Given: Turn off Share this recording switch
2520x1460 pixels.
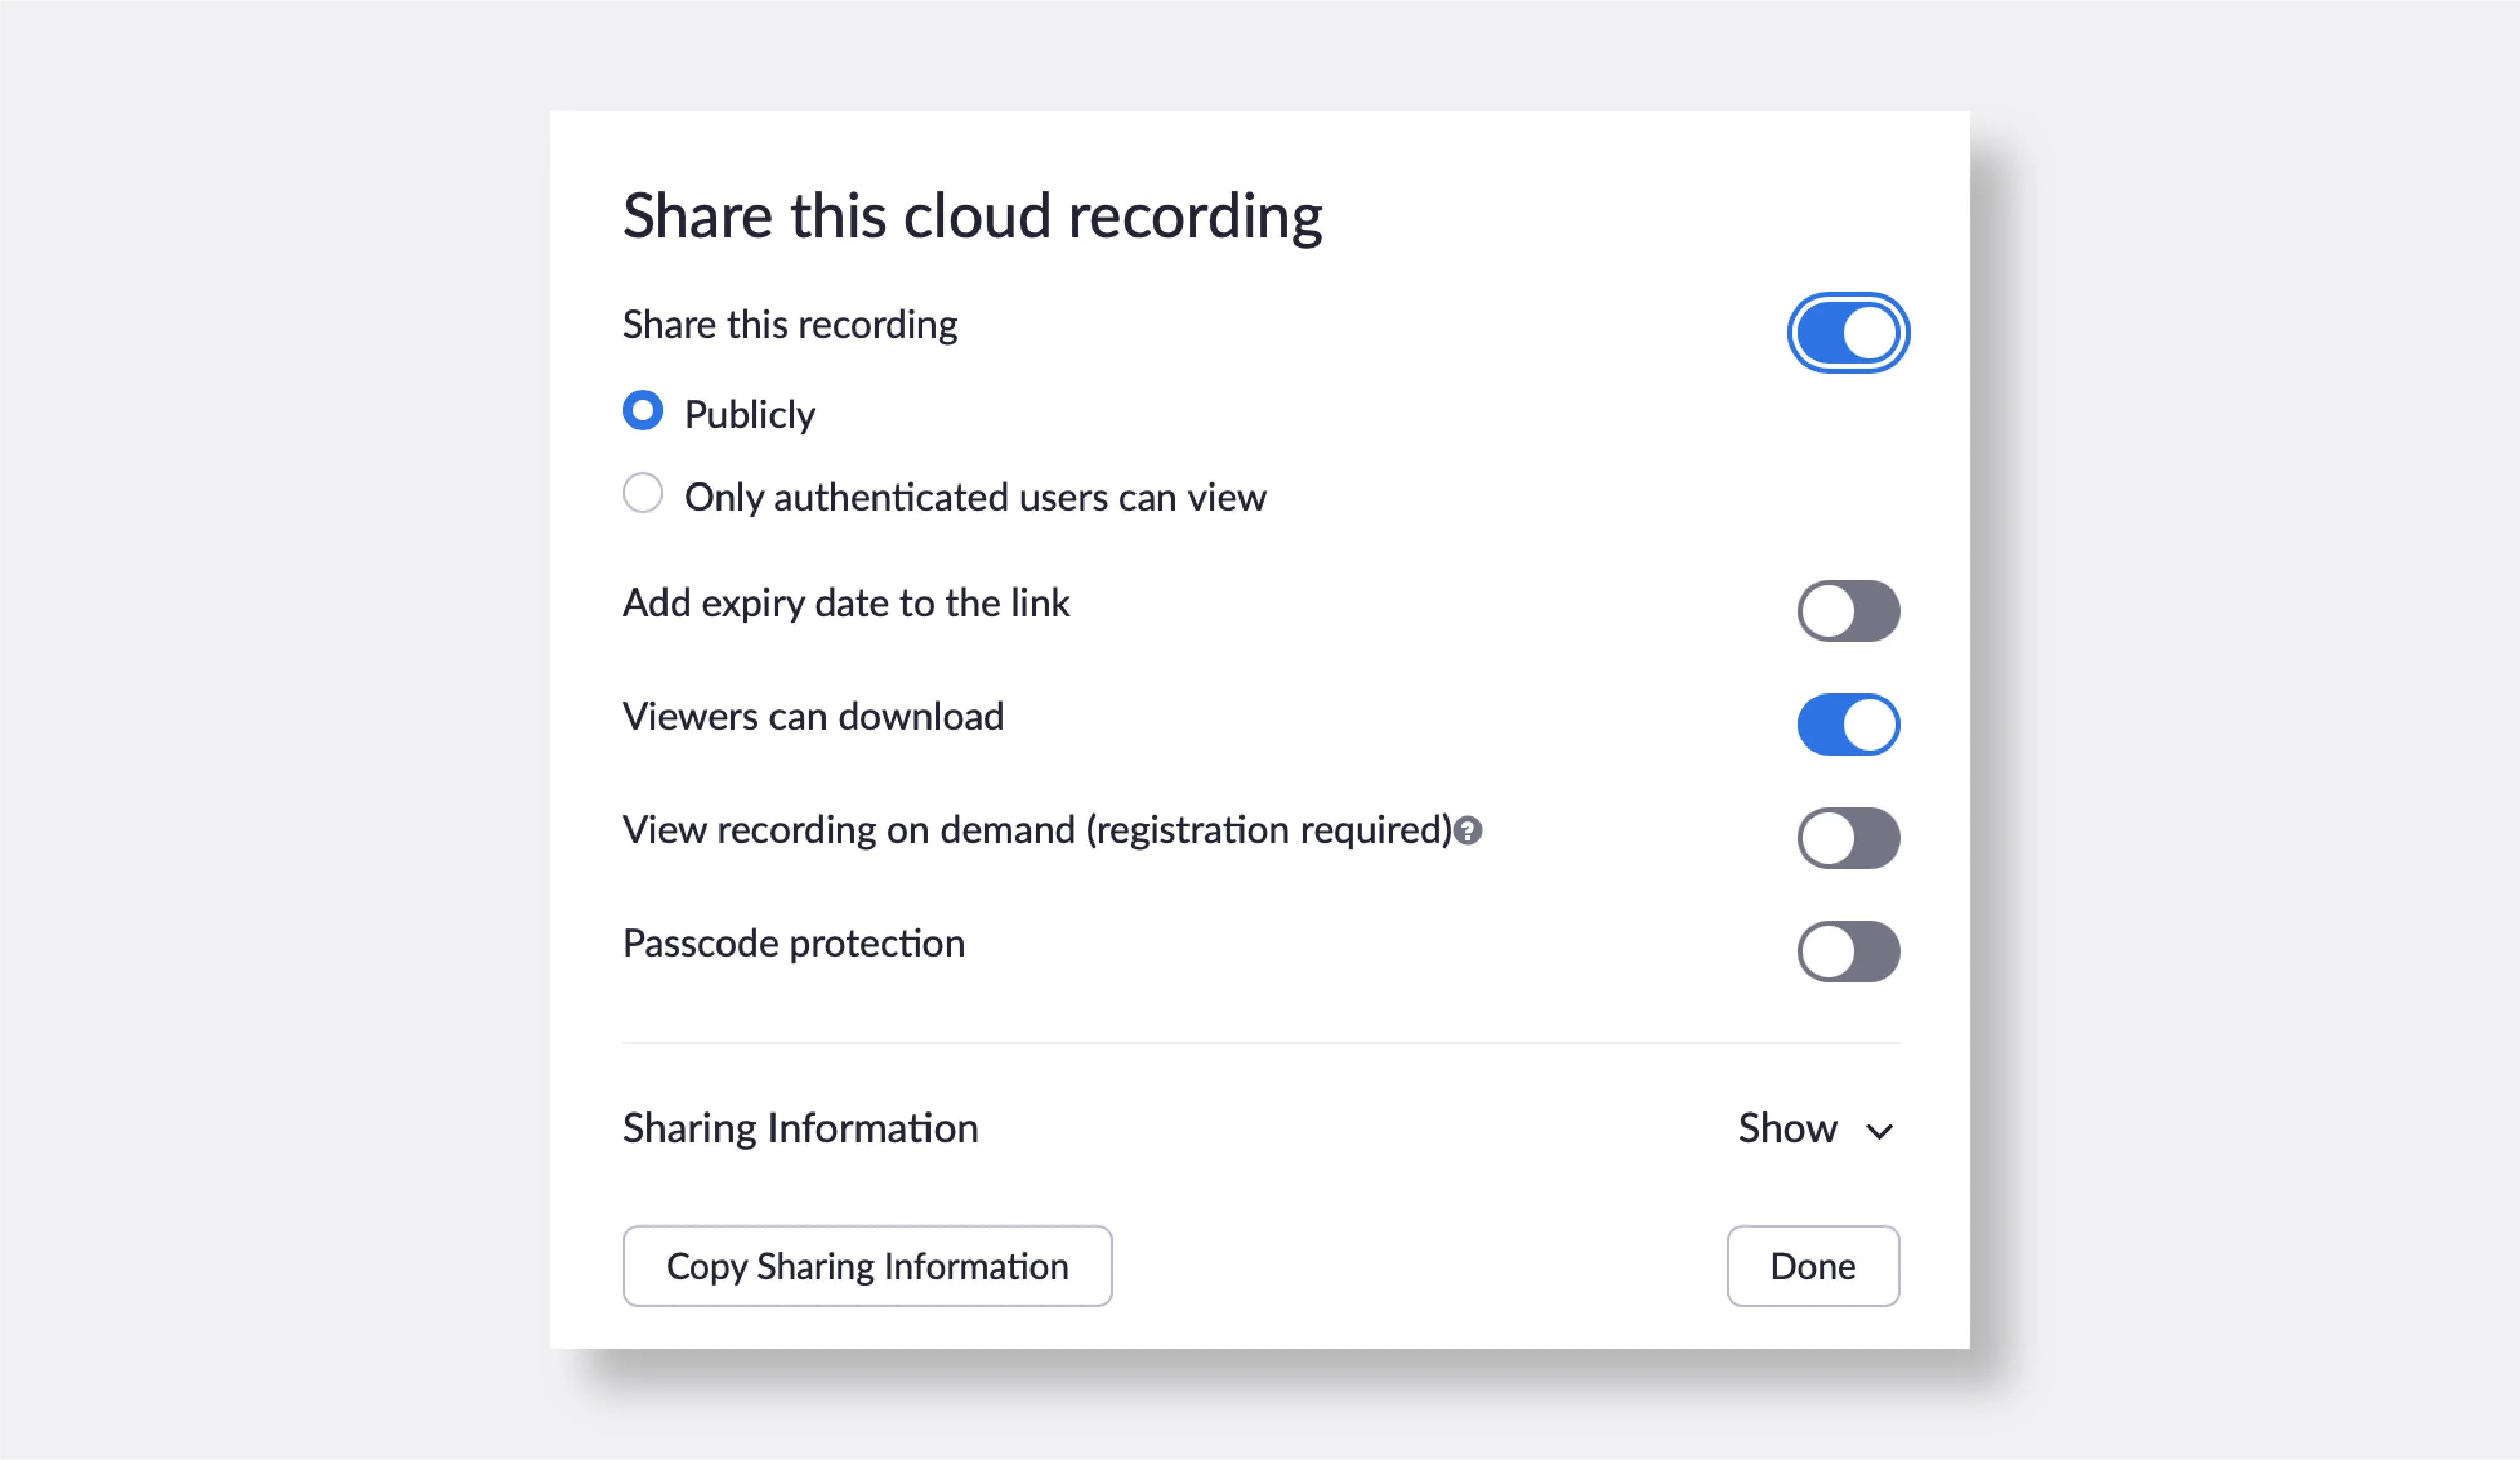Looking at the screenshot, I should click(1848, 333).
